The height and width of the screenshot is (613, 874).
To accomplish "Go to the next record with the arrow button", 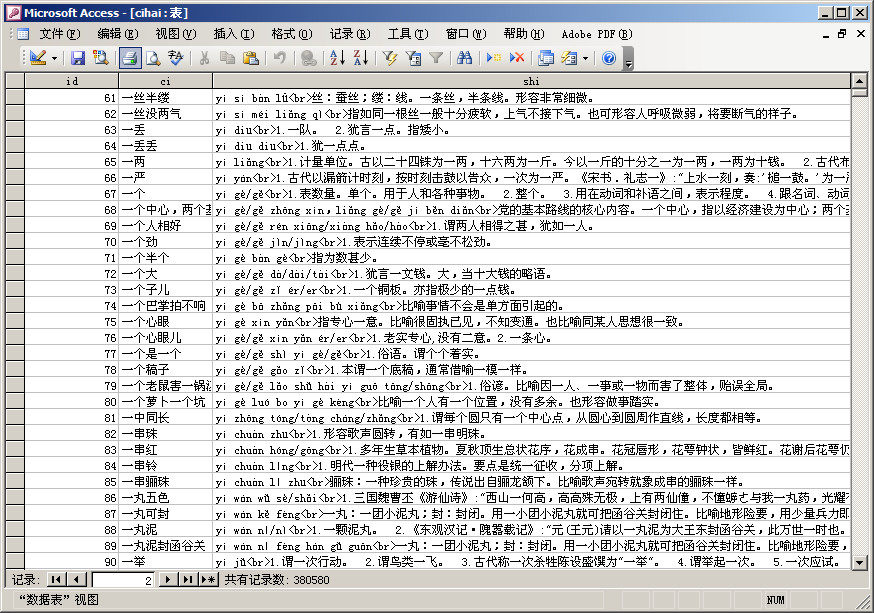I will pyautogui.click(x=166, y=580).
